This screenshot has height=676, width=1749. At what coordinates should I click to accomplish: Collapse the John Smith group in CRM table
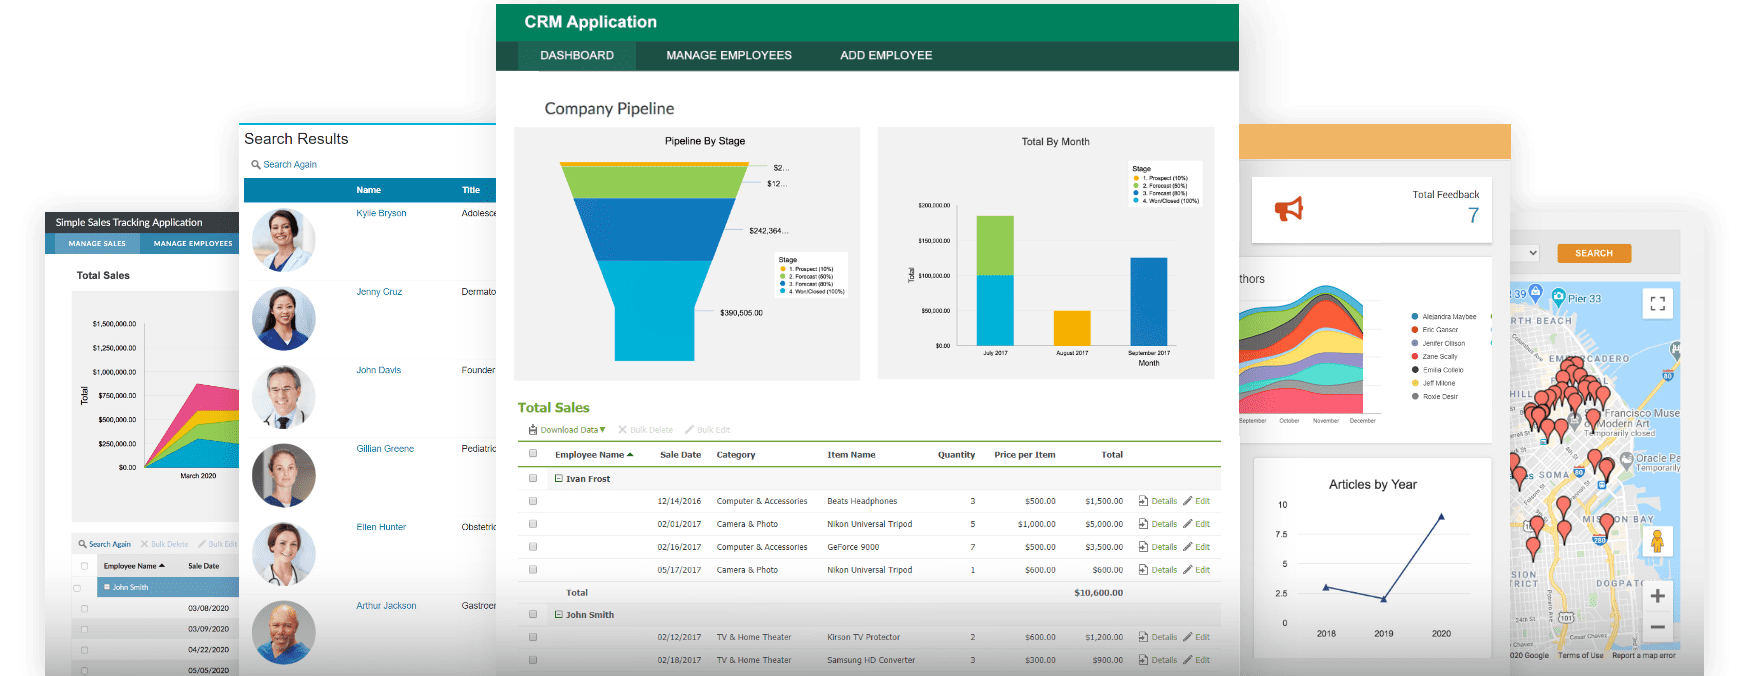coord(559,615)
